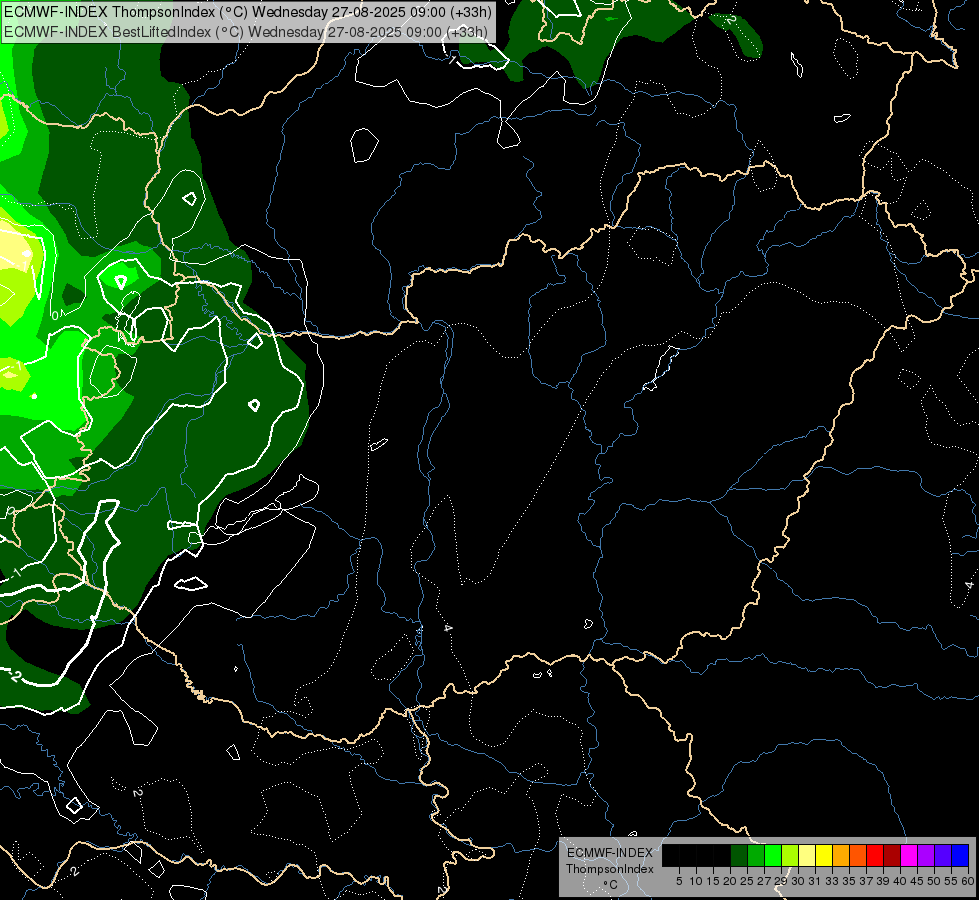The width and height of the screenshot is (979, 900).
Task: Click the legend tick value 35
Action: pos(849,881)
